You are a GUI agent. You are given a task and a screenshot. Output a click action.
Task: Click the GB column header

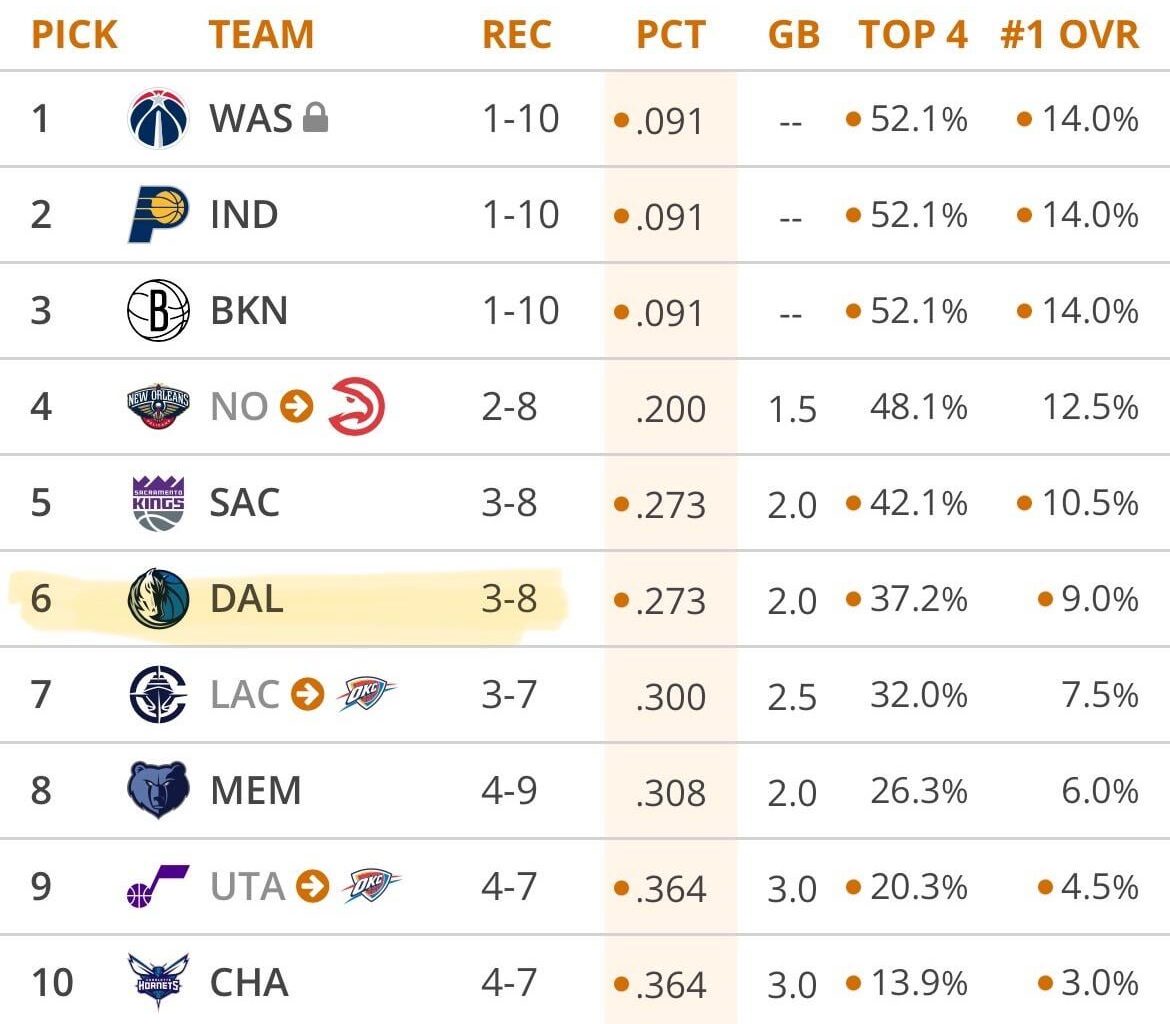pos(793,35)
